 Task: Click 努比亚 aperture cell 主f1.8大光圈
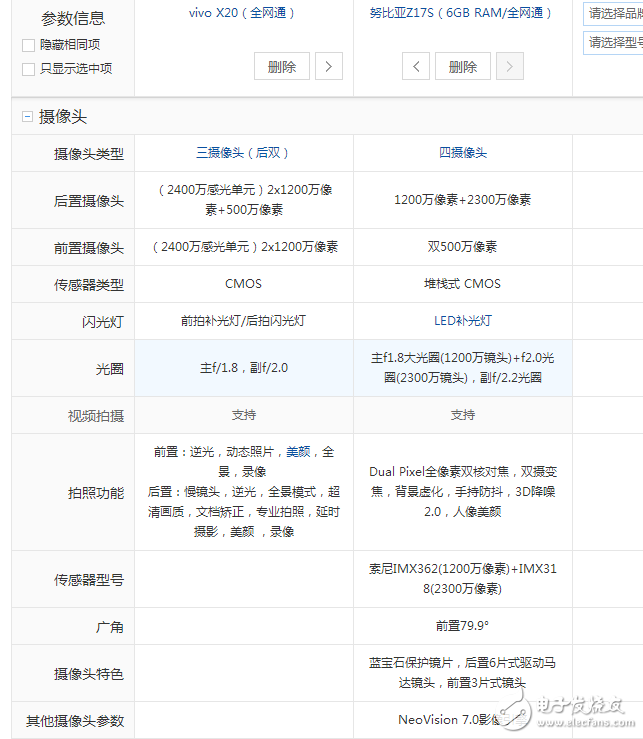tap(462, 368)
